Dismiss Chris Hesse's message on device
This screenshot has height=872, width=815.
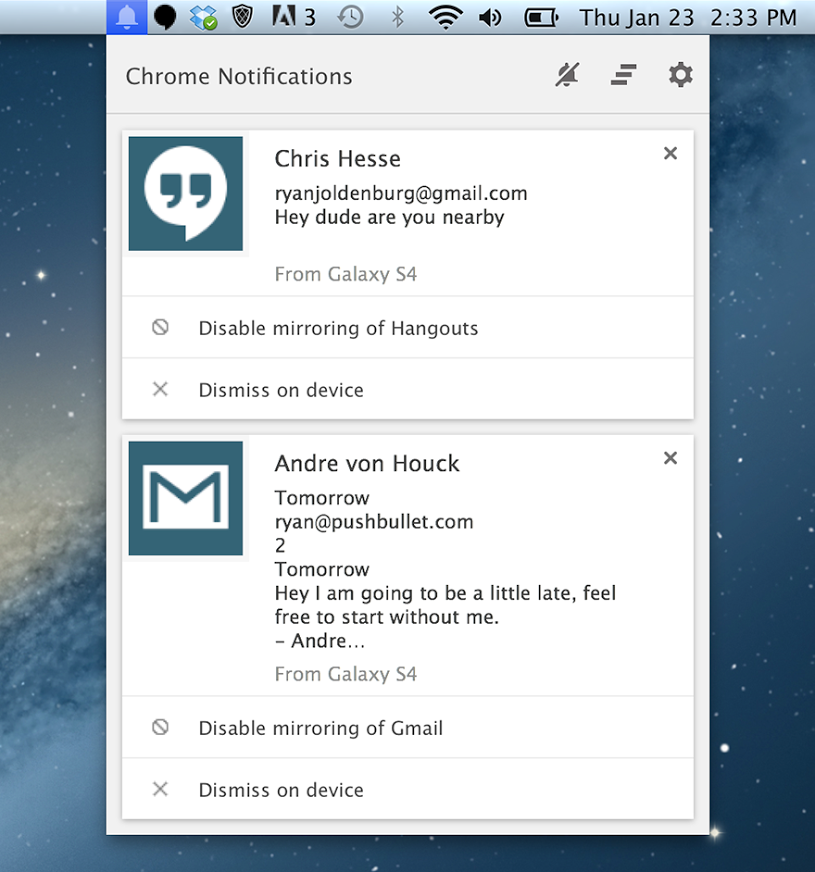pos(280,390)
